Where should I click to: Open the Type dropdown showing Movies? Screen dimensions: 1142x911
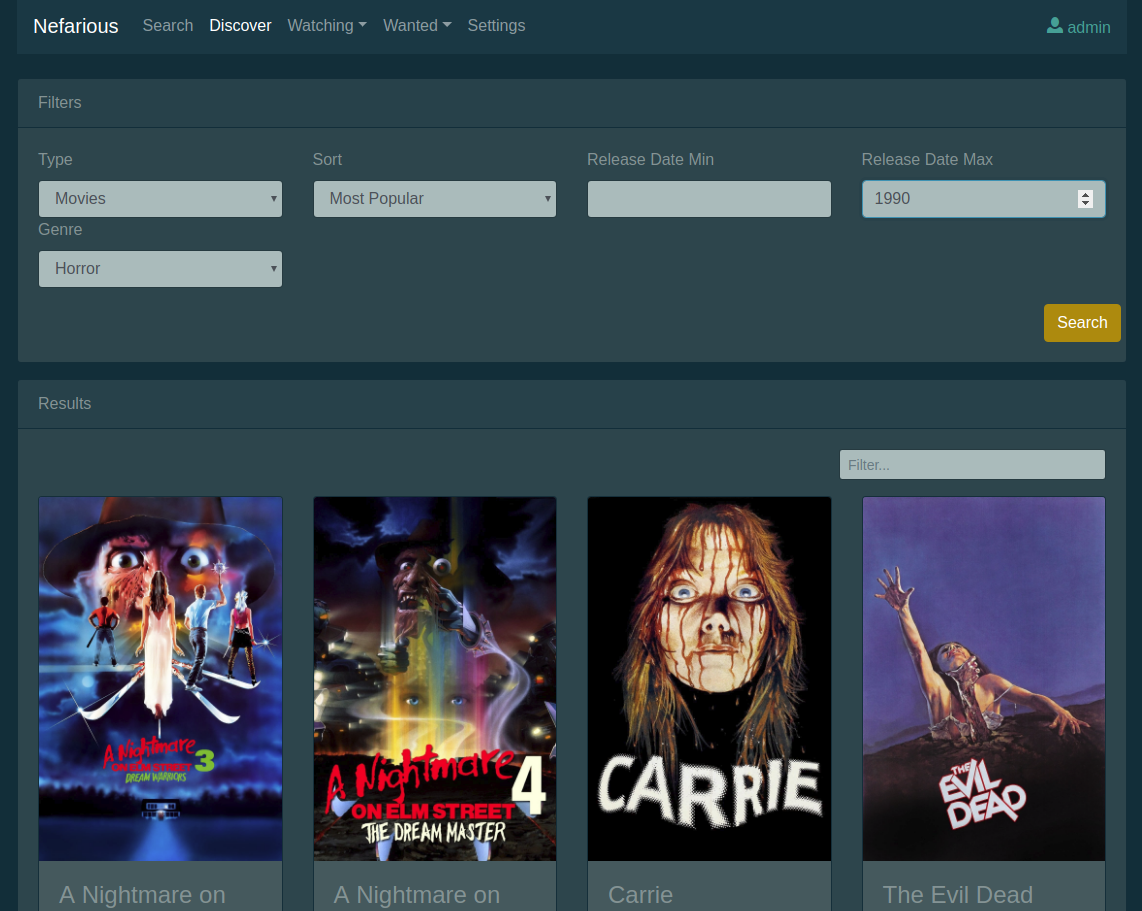[160, 199]
